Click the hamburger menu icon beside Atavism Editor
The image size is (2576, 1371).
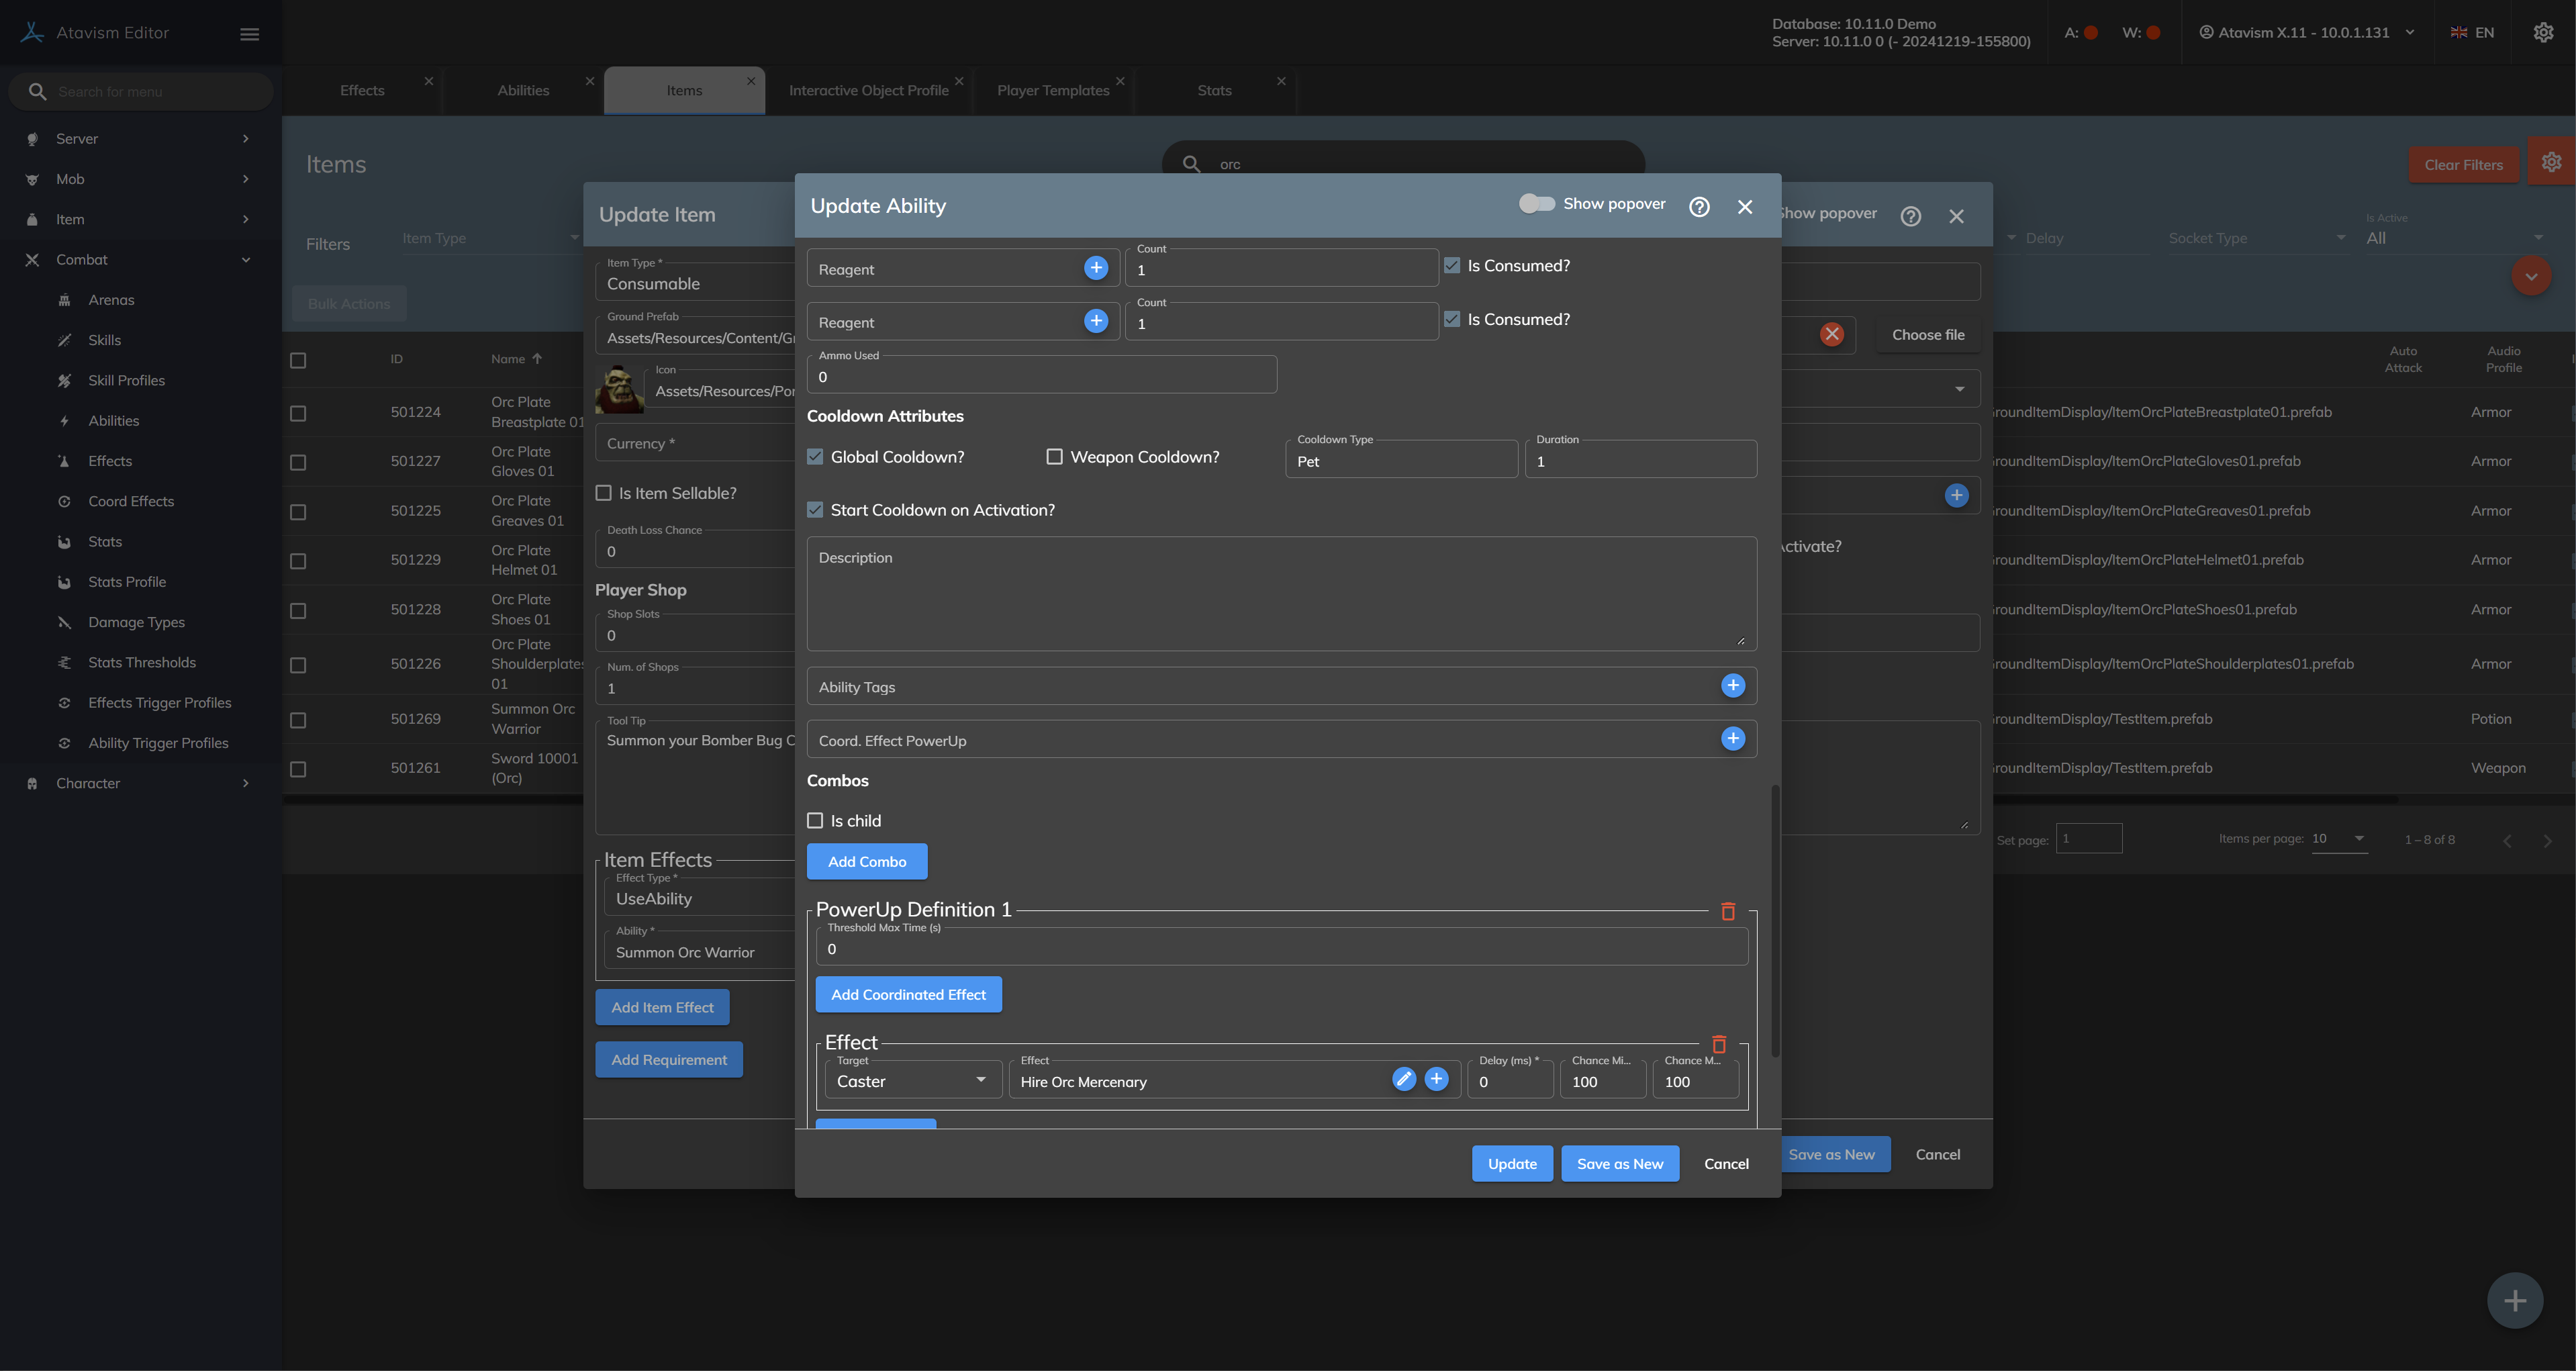point(250,34)
